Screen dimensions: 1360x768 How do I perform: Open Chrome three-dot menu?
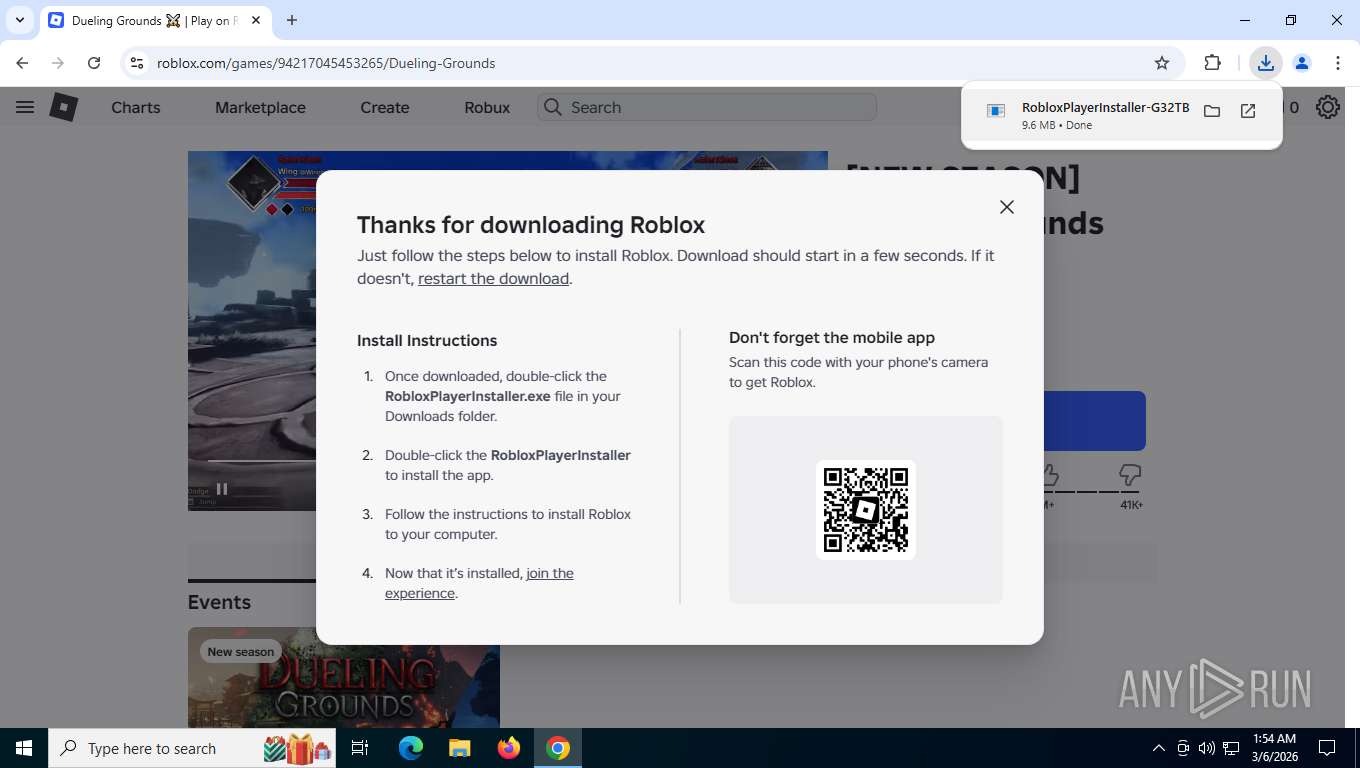[1338, 63]
